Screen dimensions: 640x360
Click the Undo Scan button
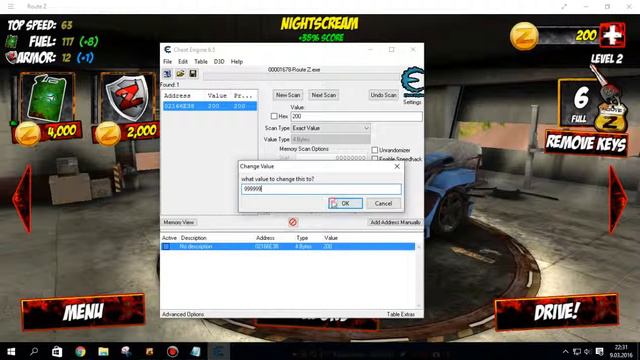(x=383, y=95)
